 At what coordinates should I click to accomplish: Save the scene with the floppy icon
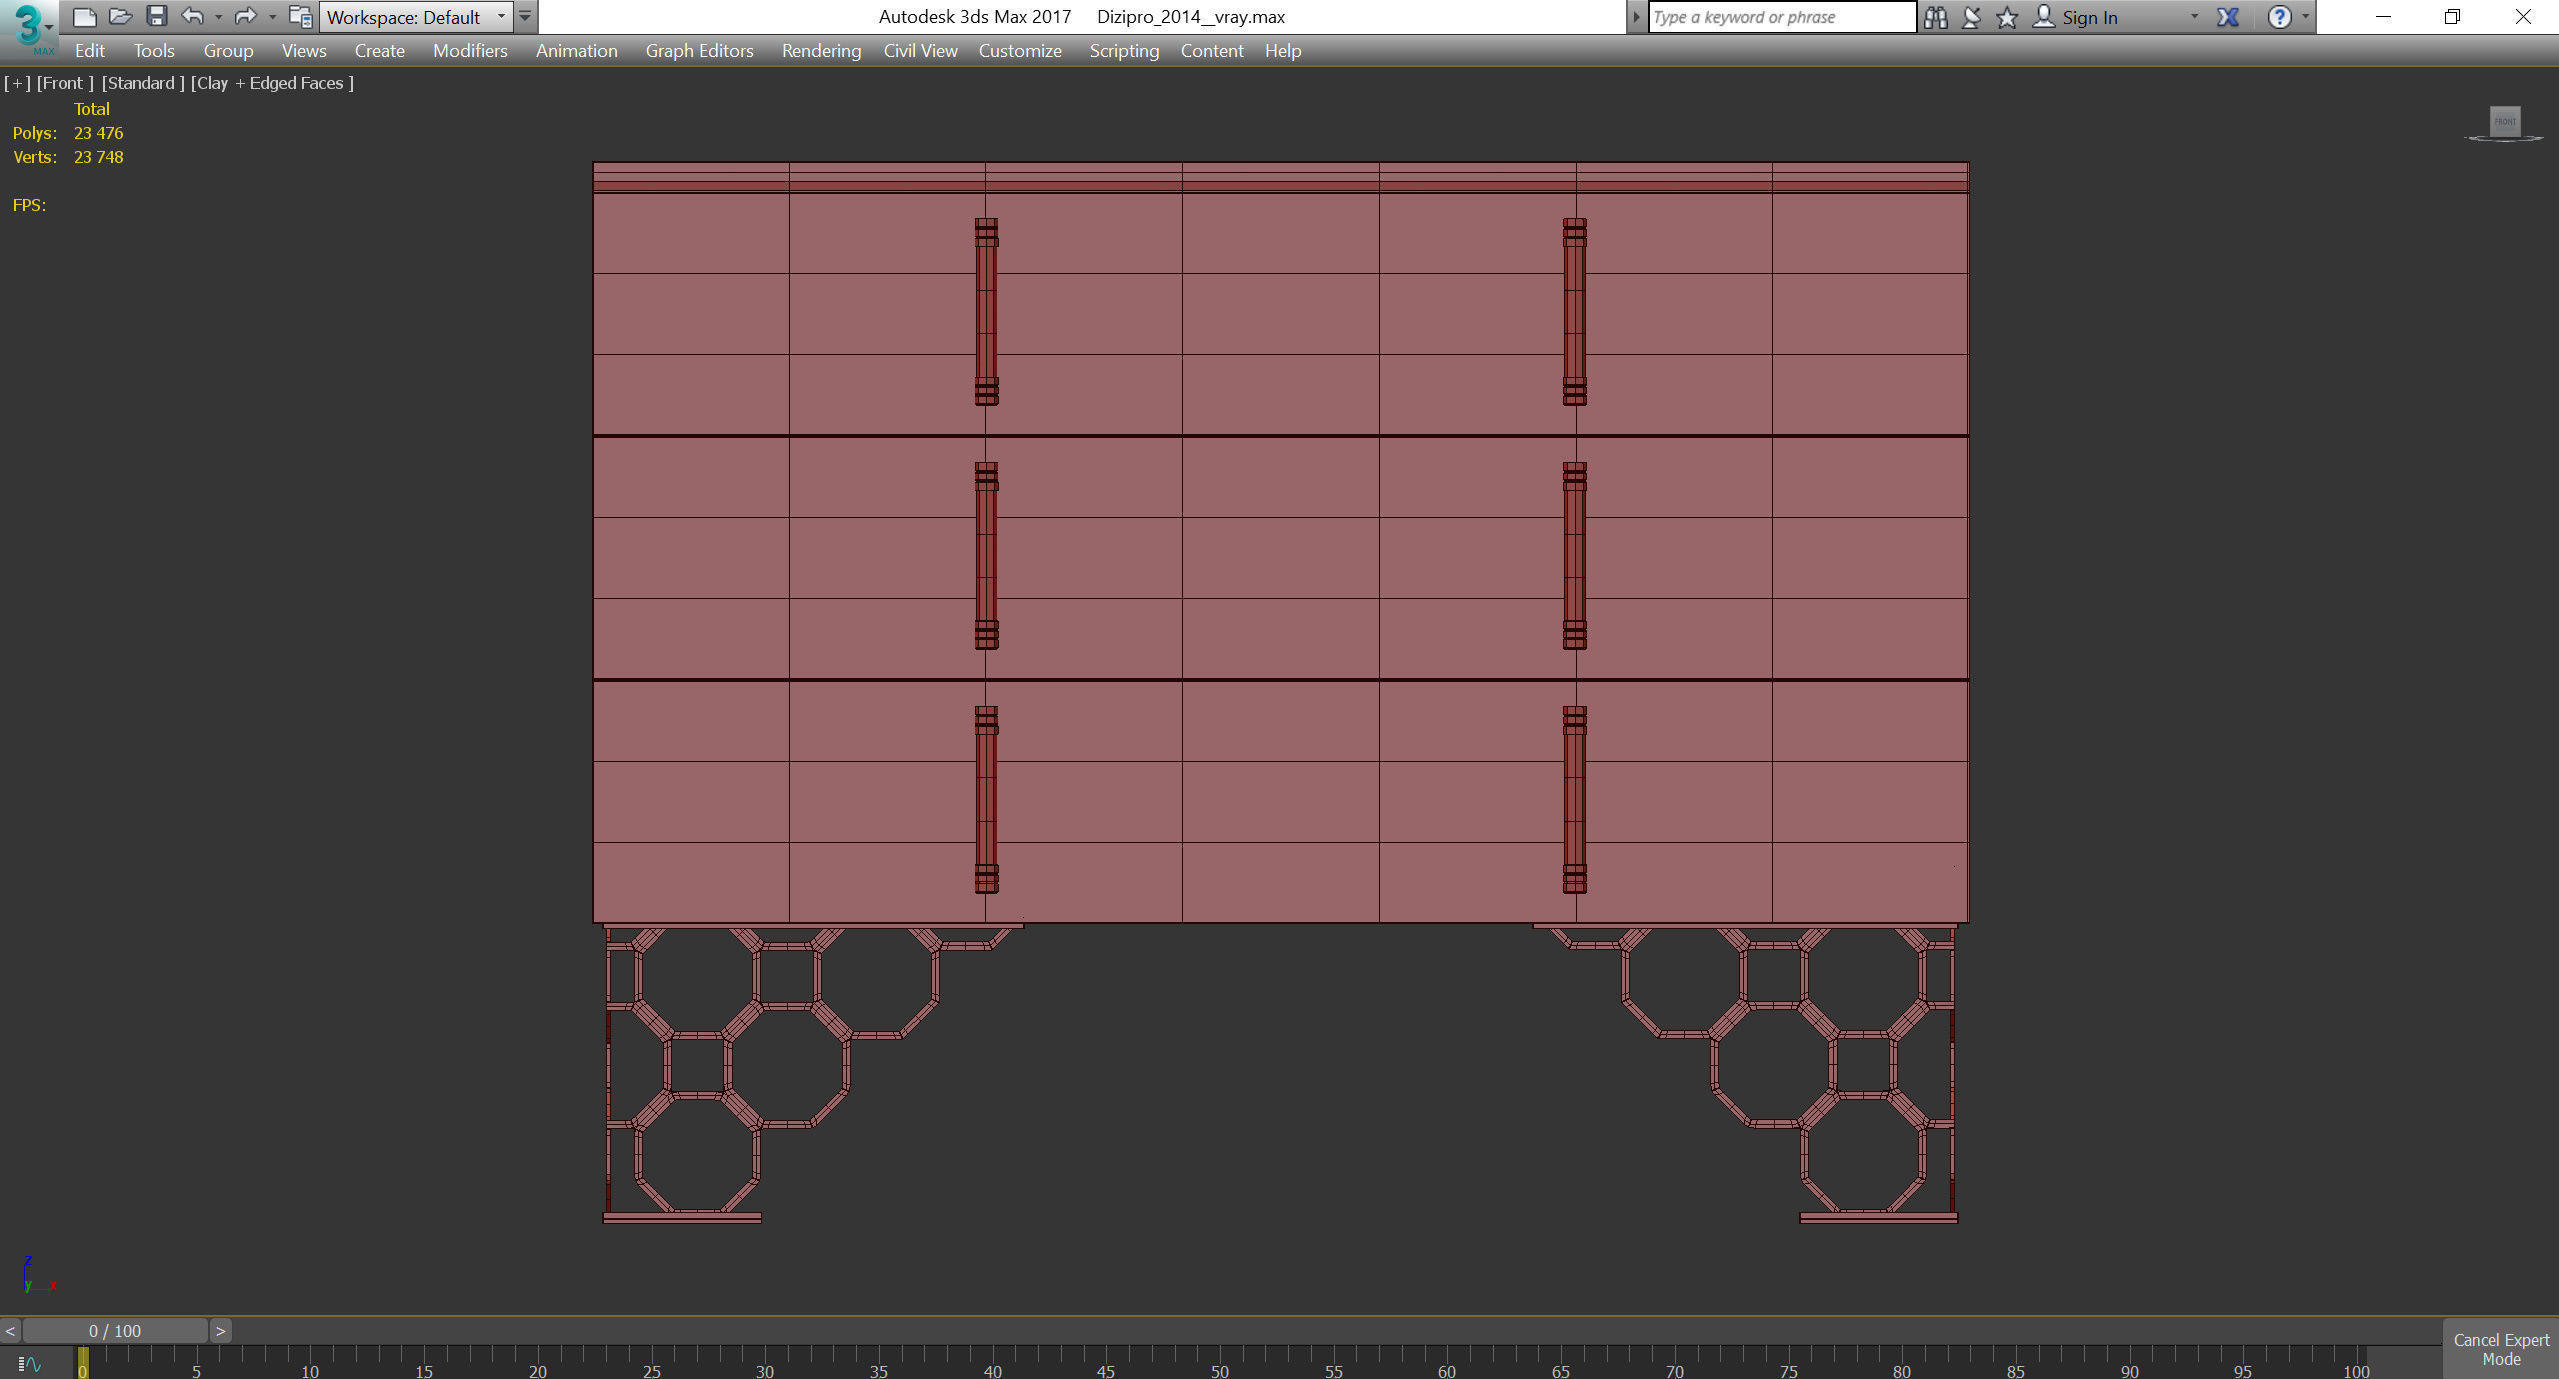[156, 16]
